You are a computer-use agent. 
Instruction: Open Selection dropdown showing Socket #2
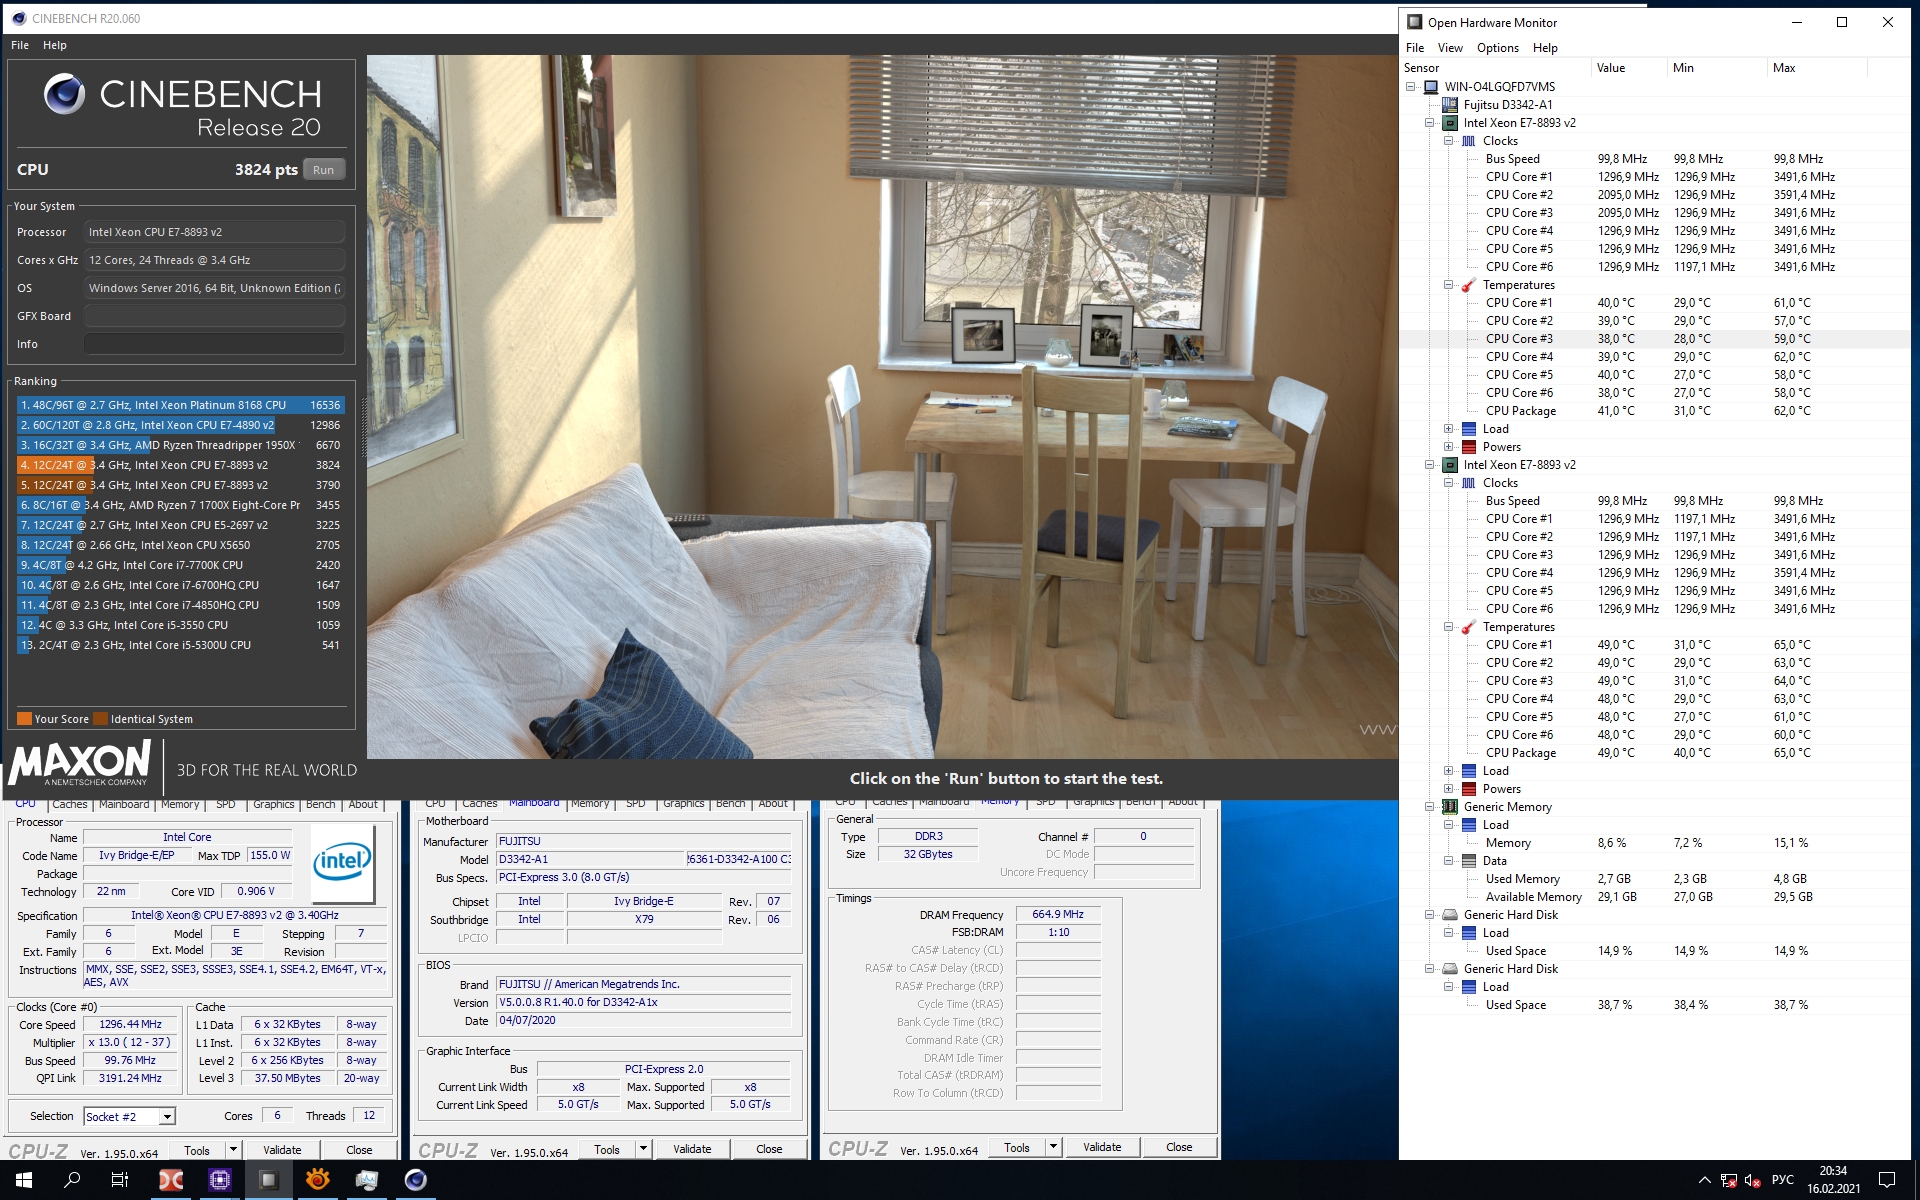[x=167, y=1117]
